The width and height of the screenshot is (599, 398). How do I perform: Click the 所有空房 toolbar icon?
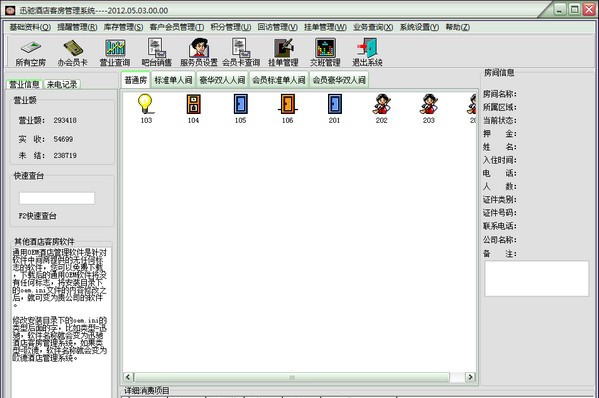(x=31, y=52)
